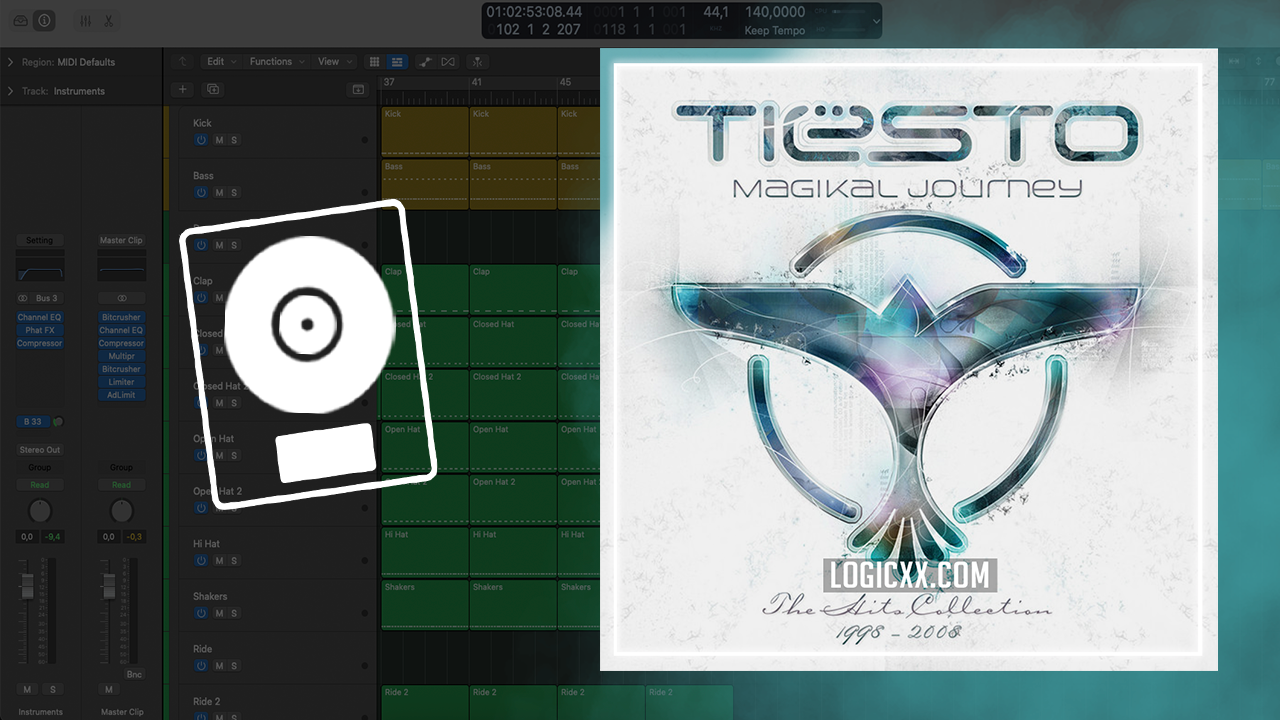The image size is (1280, 720).
Task: Select the first Kick region
Action: [x=424, y=131]
